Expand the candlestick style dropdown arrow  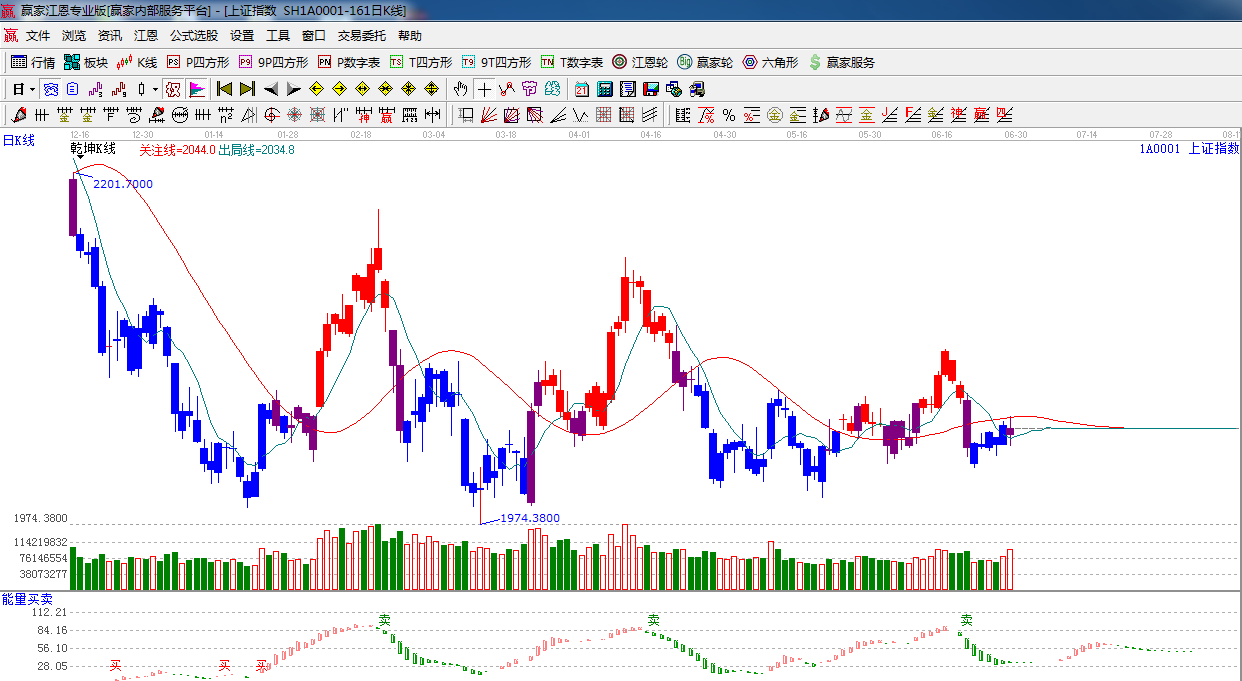point(155,89)
